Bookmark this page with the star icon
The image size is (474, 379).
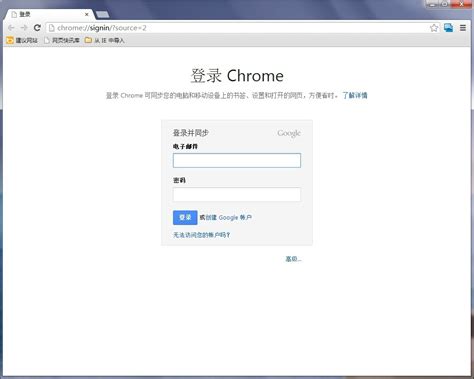point(434,28)
